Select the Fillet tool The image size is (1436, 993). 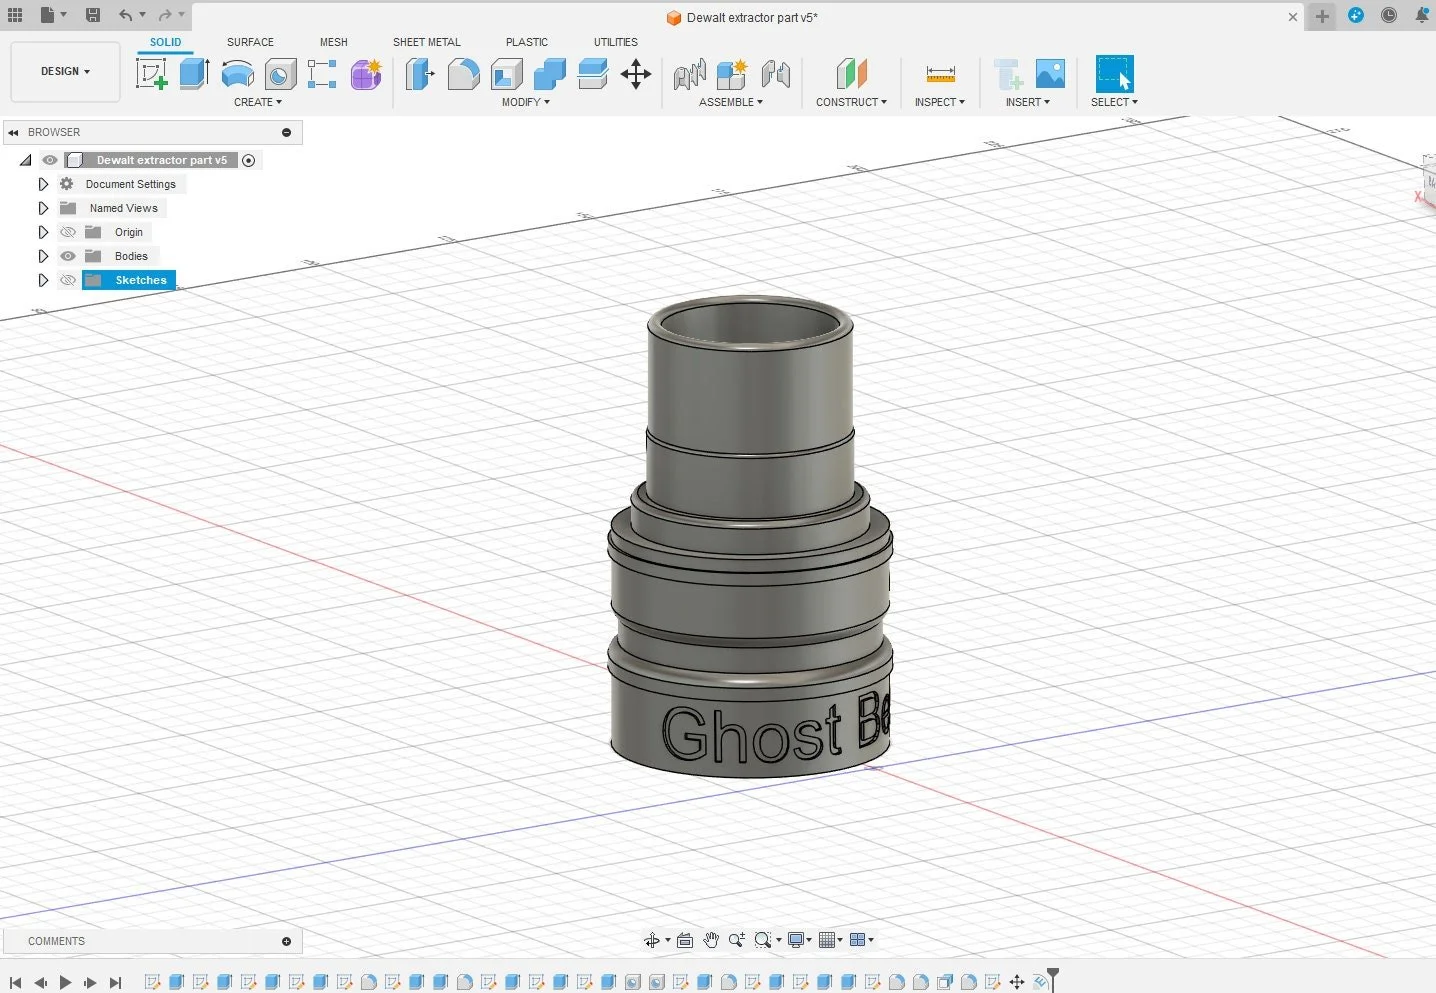pos(463,74)
